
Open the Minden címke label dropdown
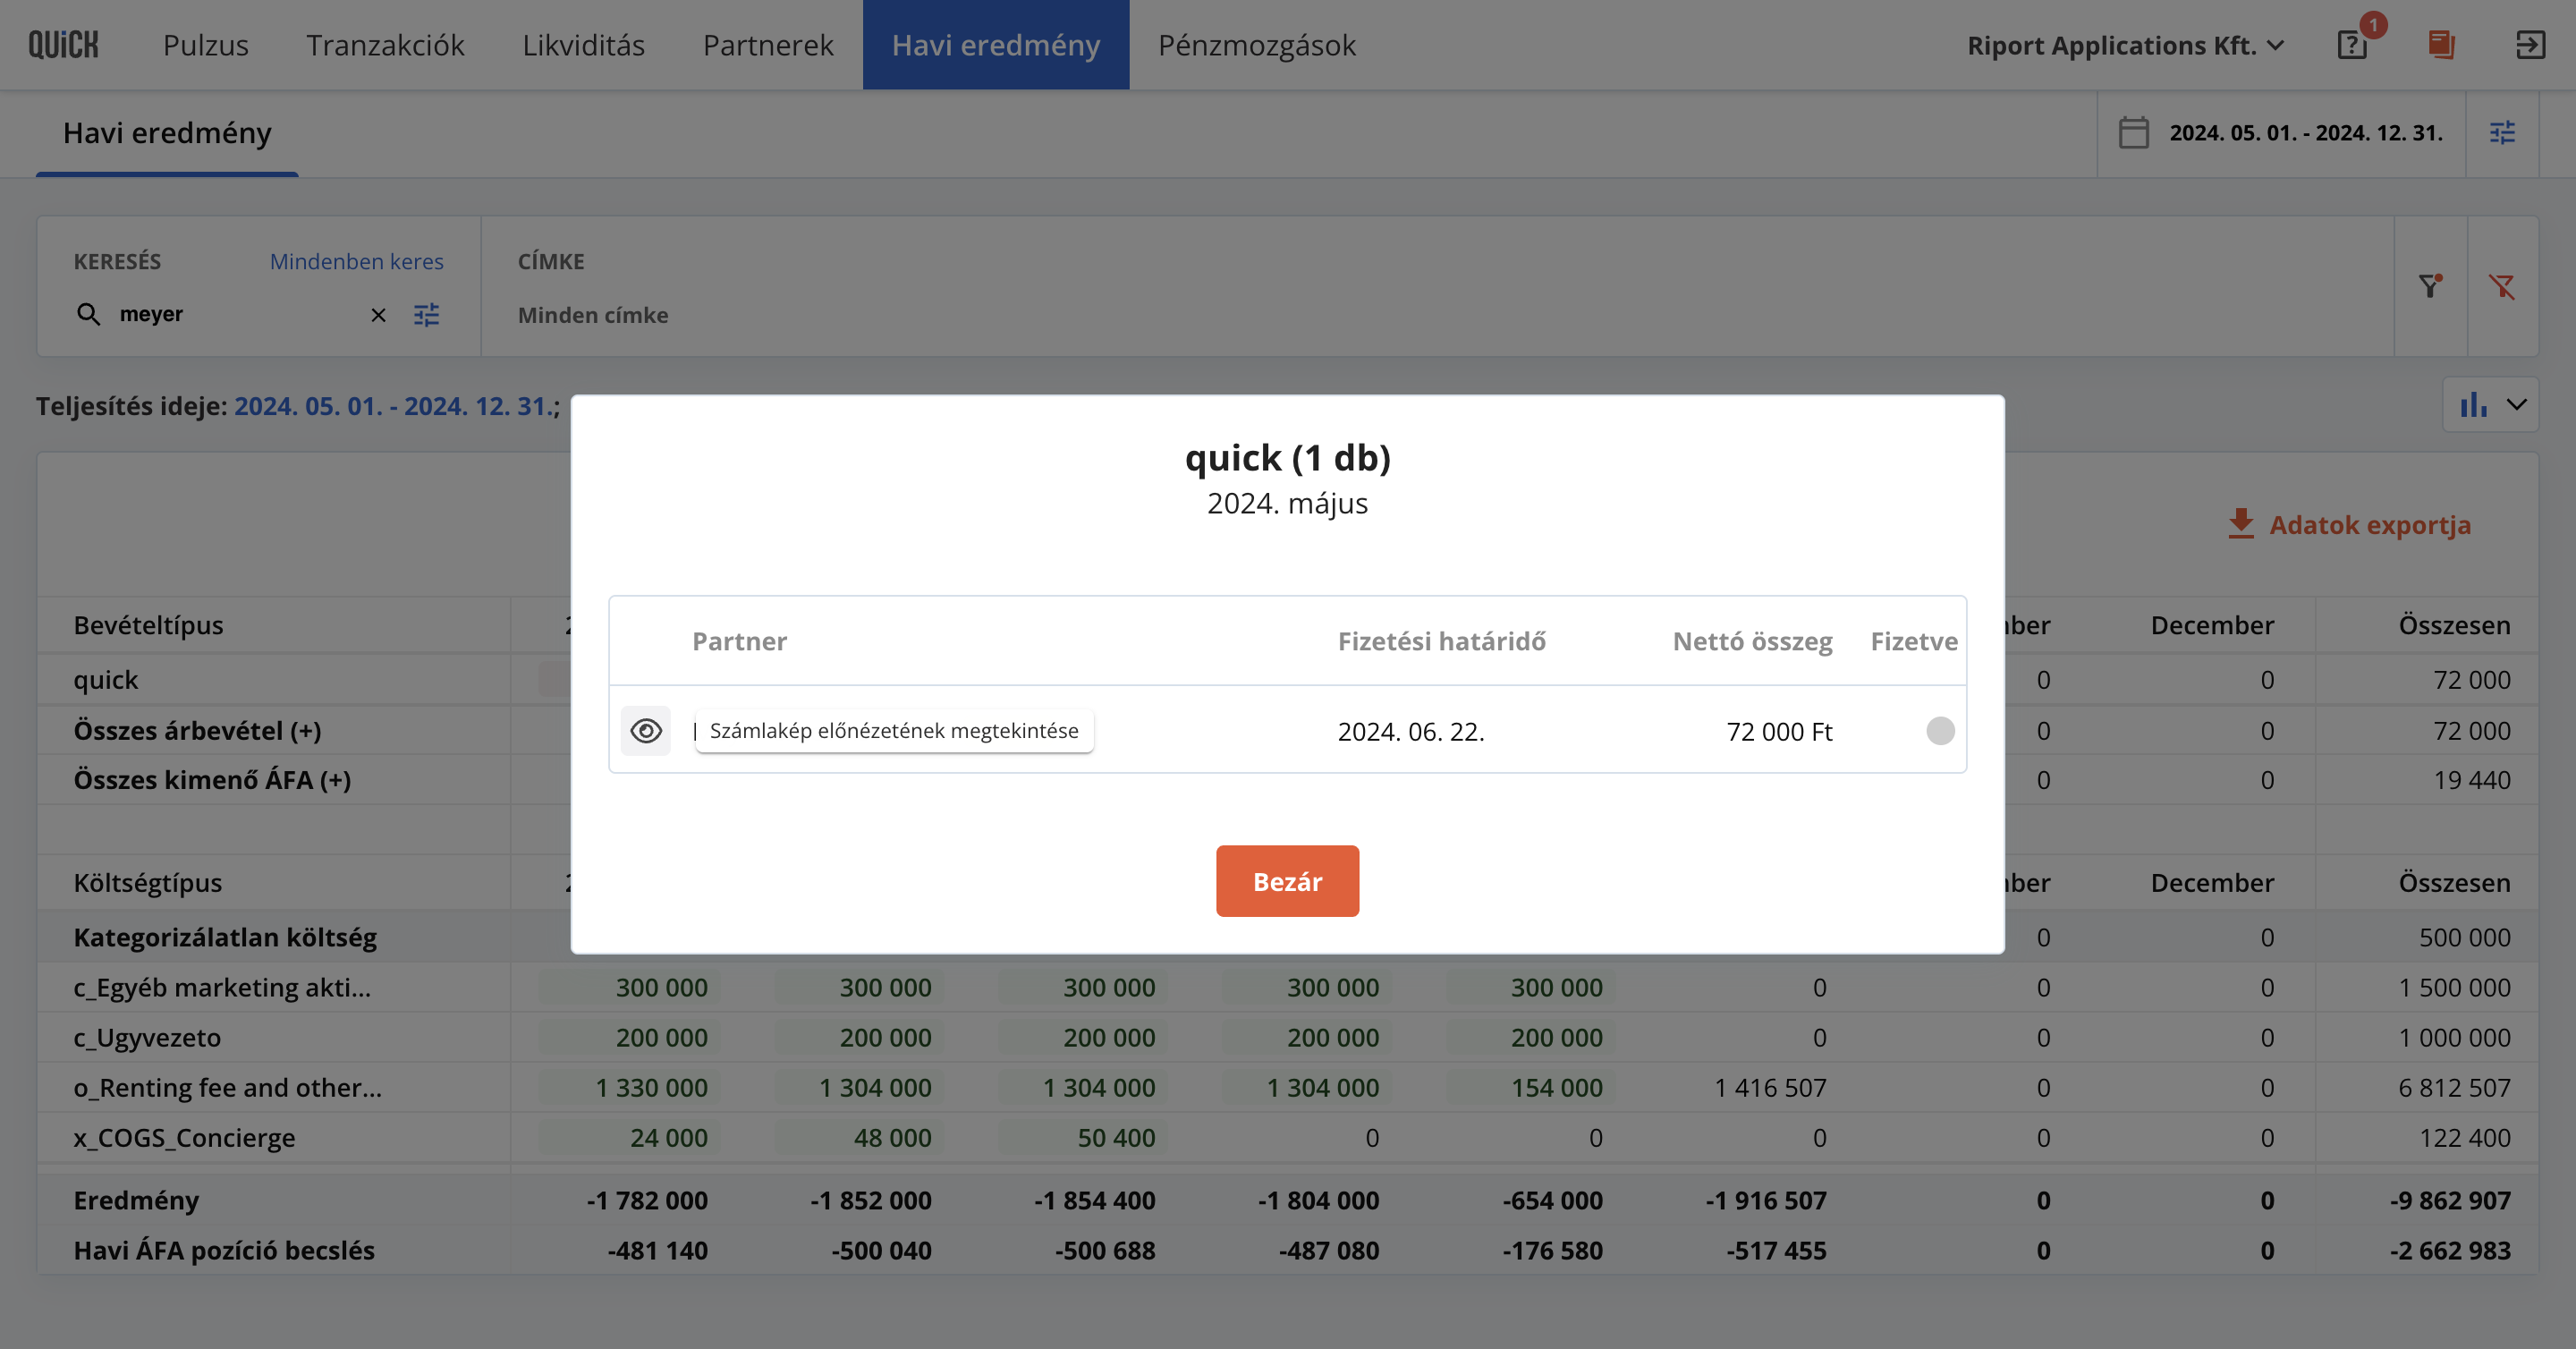point(593,315)
